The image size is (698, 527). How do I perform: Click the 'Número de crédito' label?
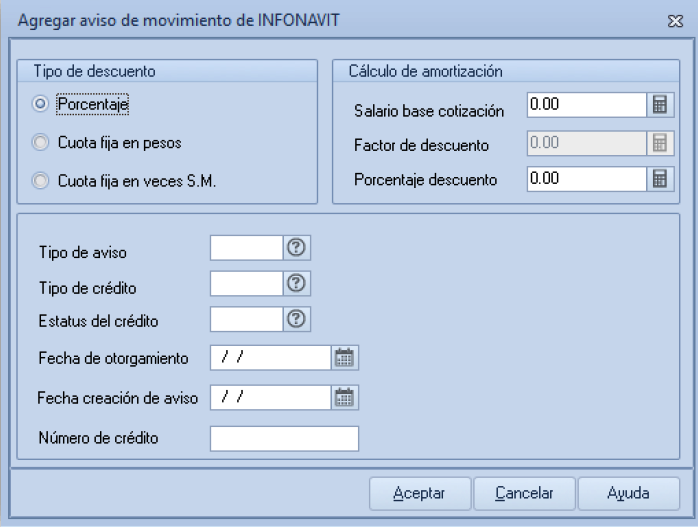point(98,438)
